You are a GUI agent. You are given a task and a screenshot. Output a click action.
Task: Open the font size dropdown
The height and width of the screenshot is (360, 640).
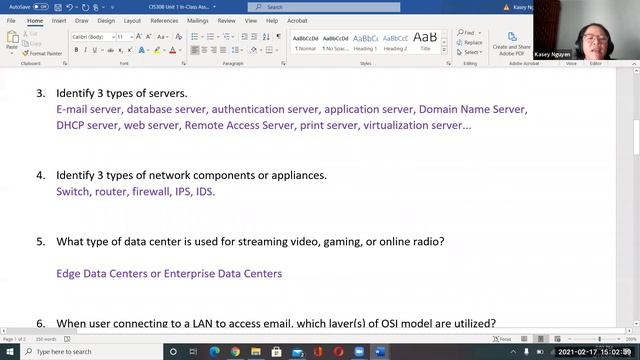(131, 37)
